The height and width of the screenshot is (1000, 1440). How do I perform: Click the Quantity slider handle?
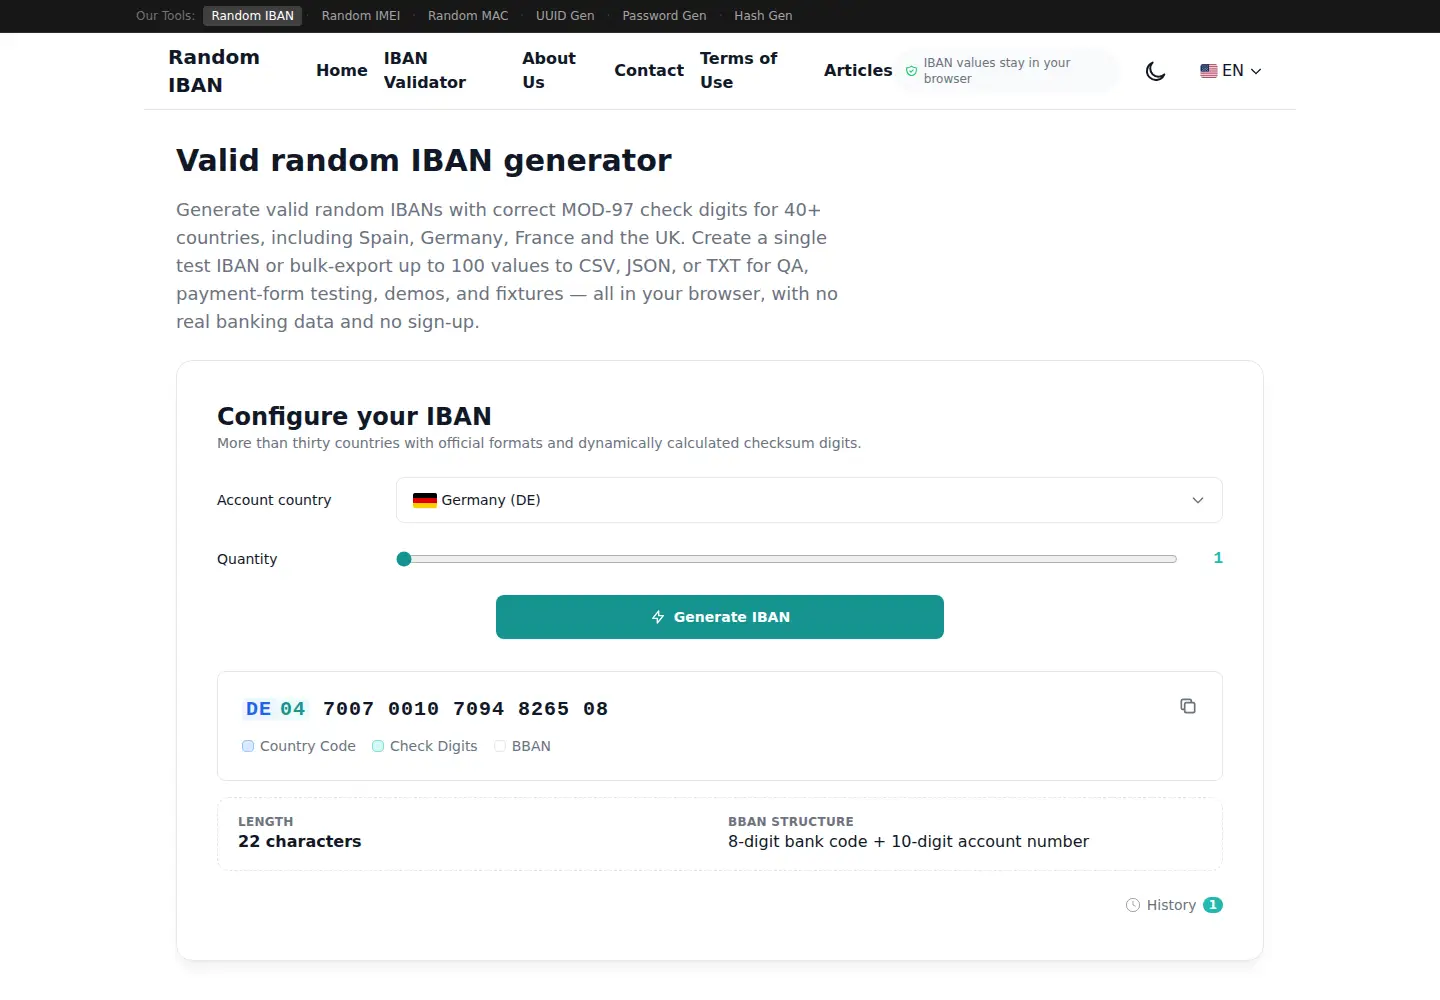click(404, 559)
